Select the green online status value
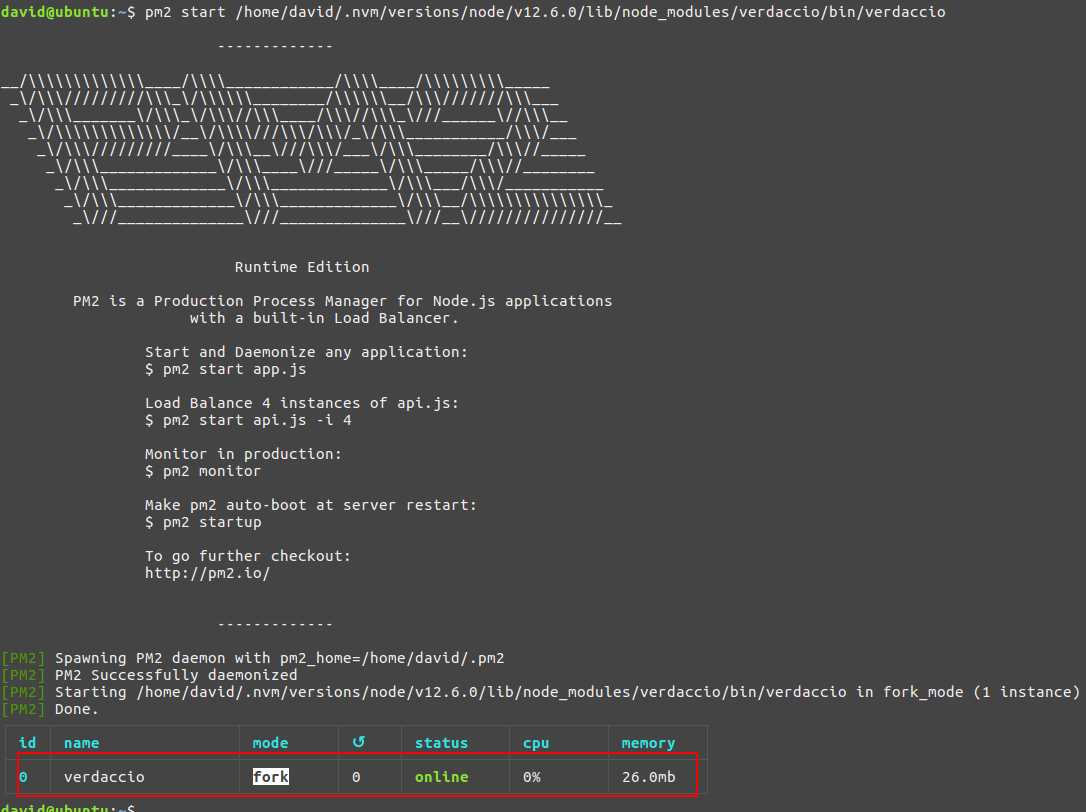 click(x=441, y=777)
